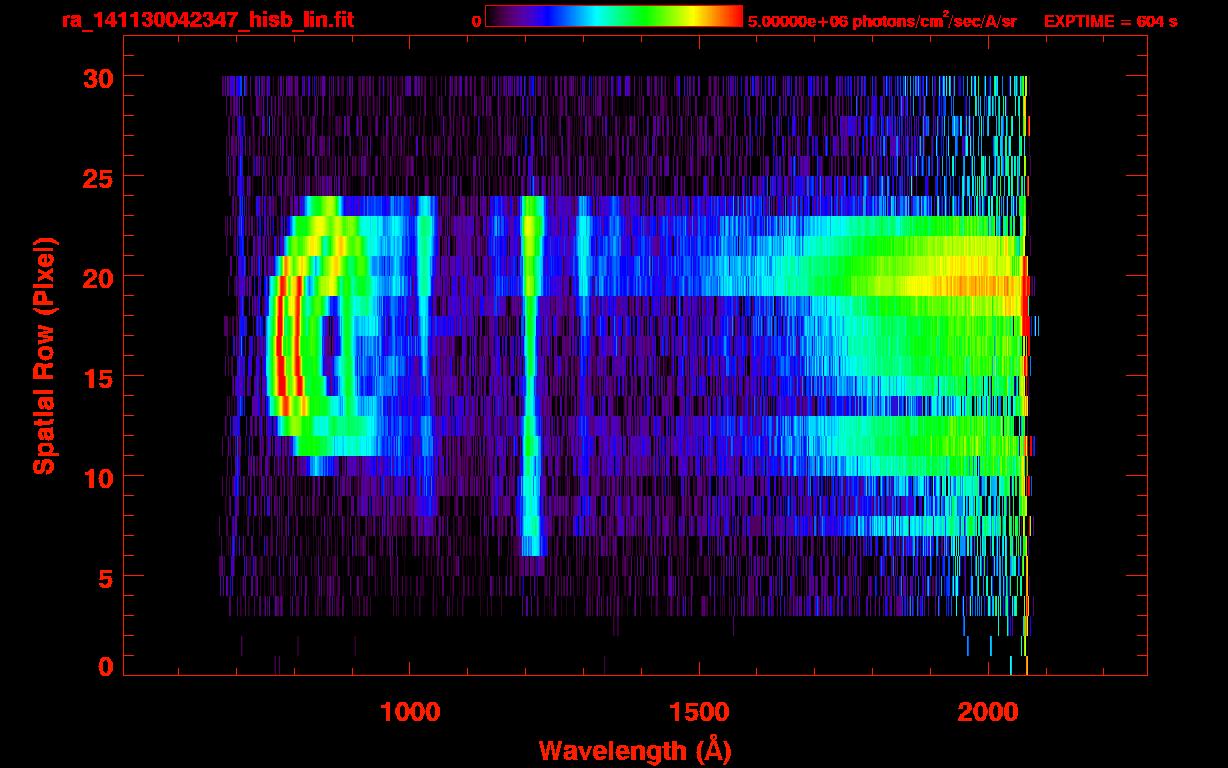
Task: Click the 5.00000e+06 photons/cm²/sec/A/sr label
Action: (882, 20)
